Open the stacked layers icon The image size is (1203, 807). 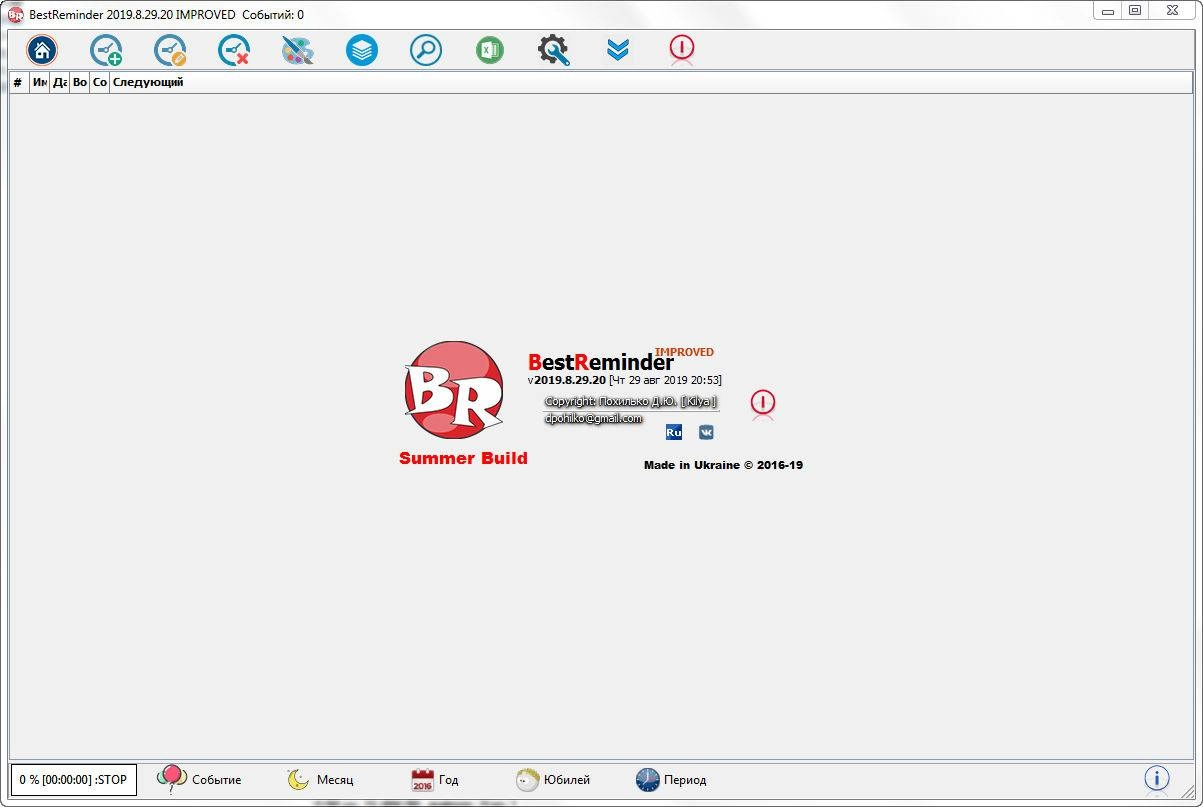pos(362,50)
